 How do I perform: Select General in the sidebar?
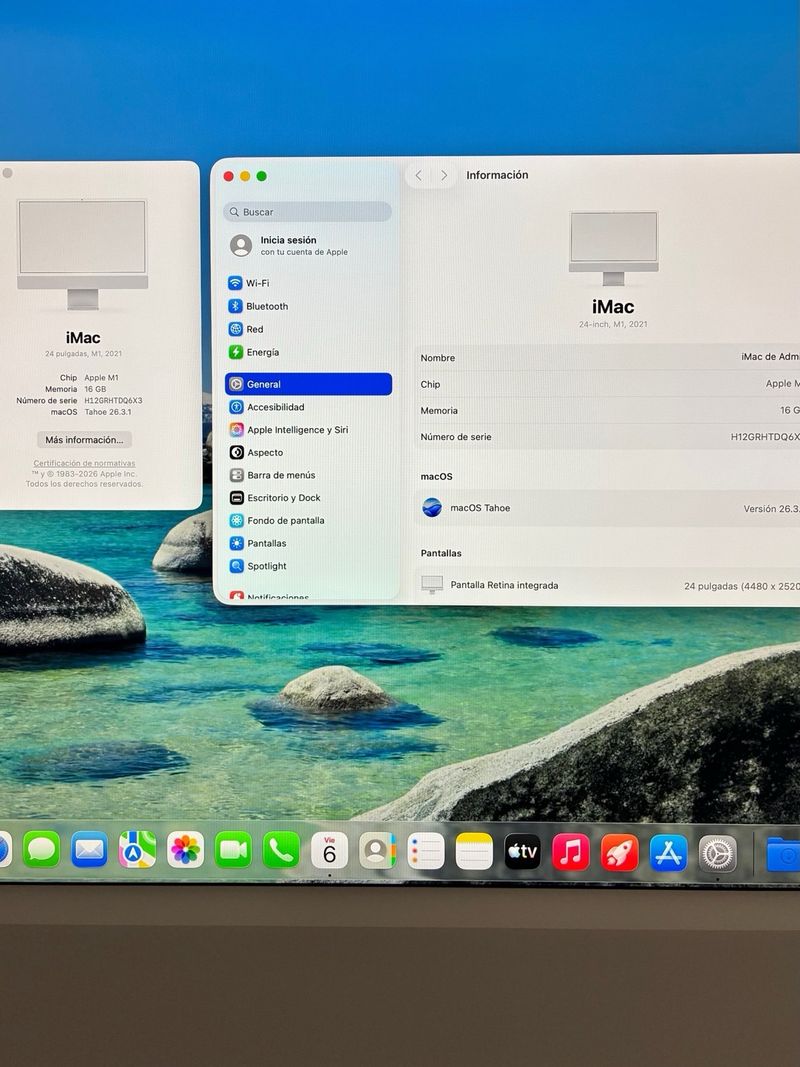(308, 384)
